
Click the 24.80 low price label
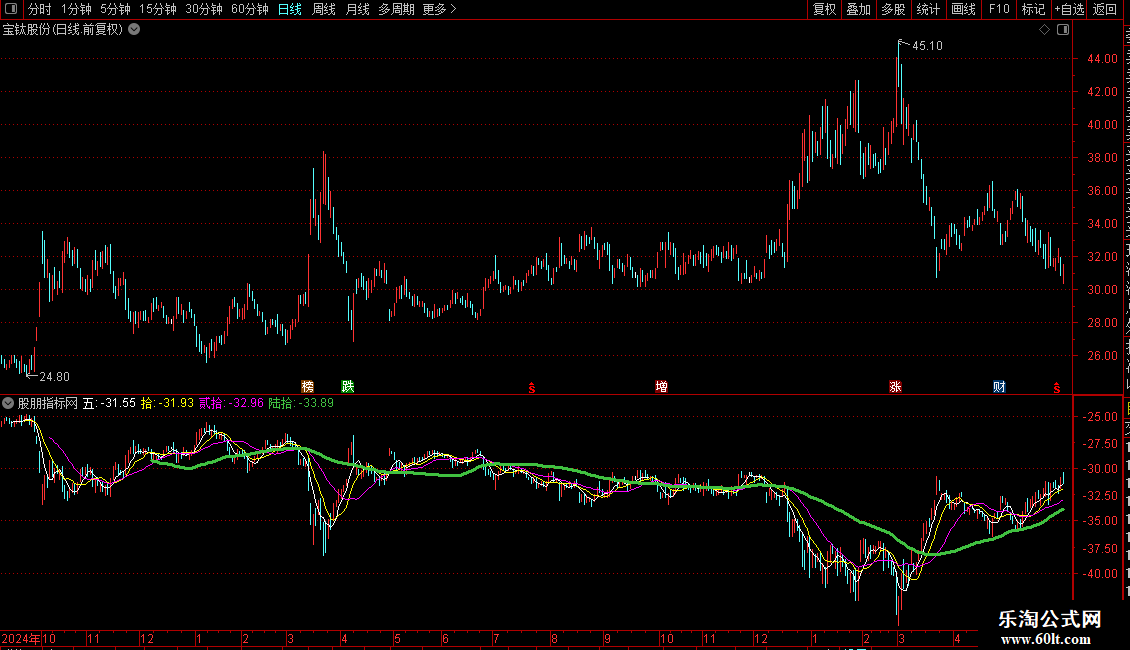[54, 377]
